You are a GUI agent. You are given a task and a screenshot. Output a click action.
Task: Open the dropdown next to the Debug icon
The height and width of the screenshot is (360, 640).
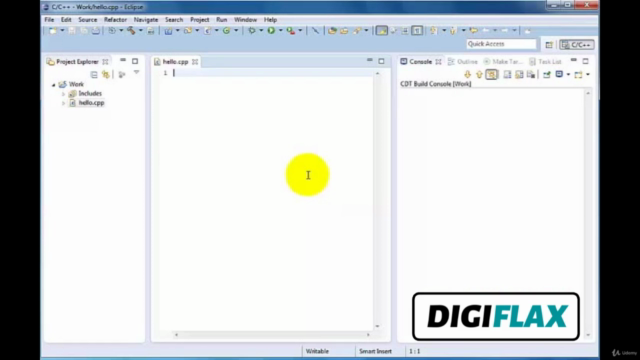pos(261,31)
